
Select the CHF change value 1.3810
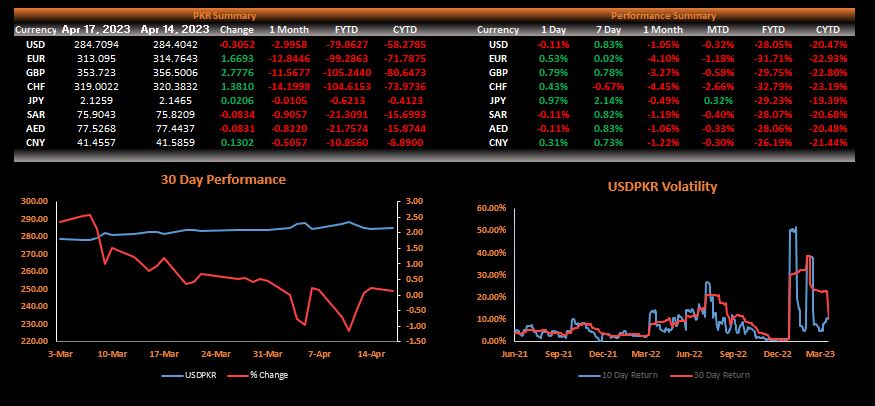pos(237,86)
